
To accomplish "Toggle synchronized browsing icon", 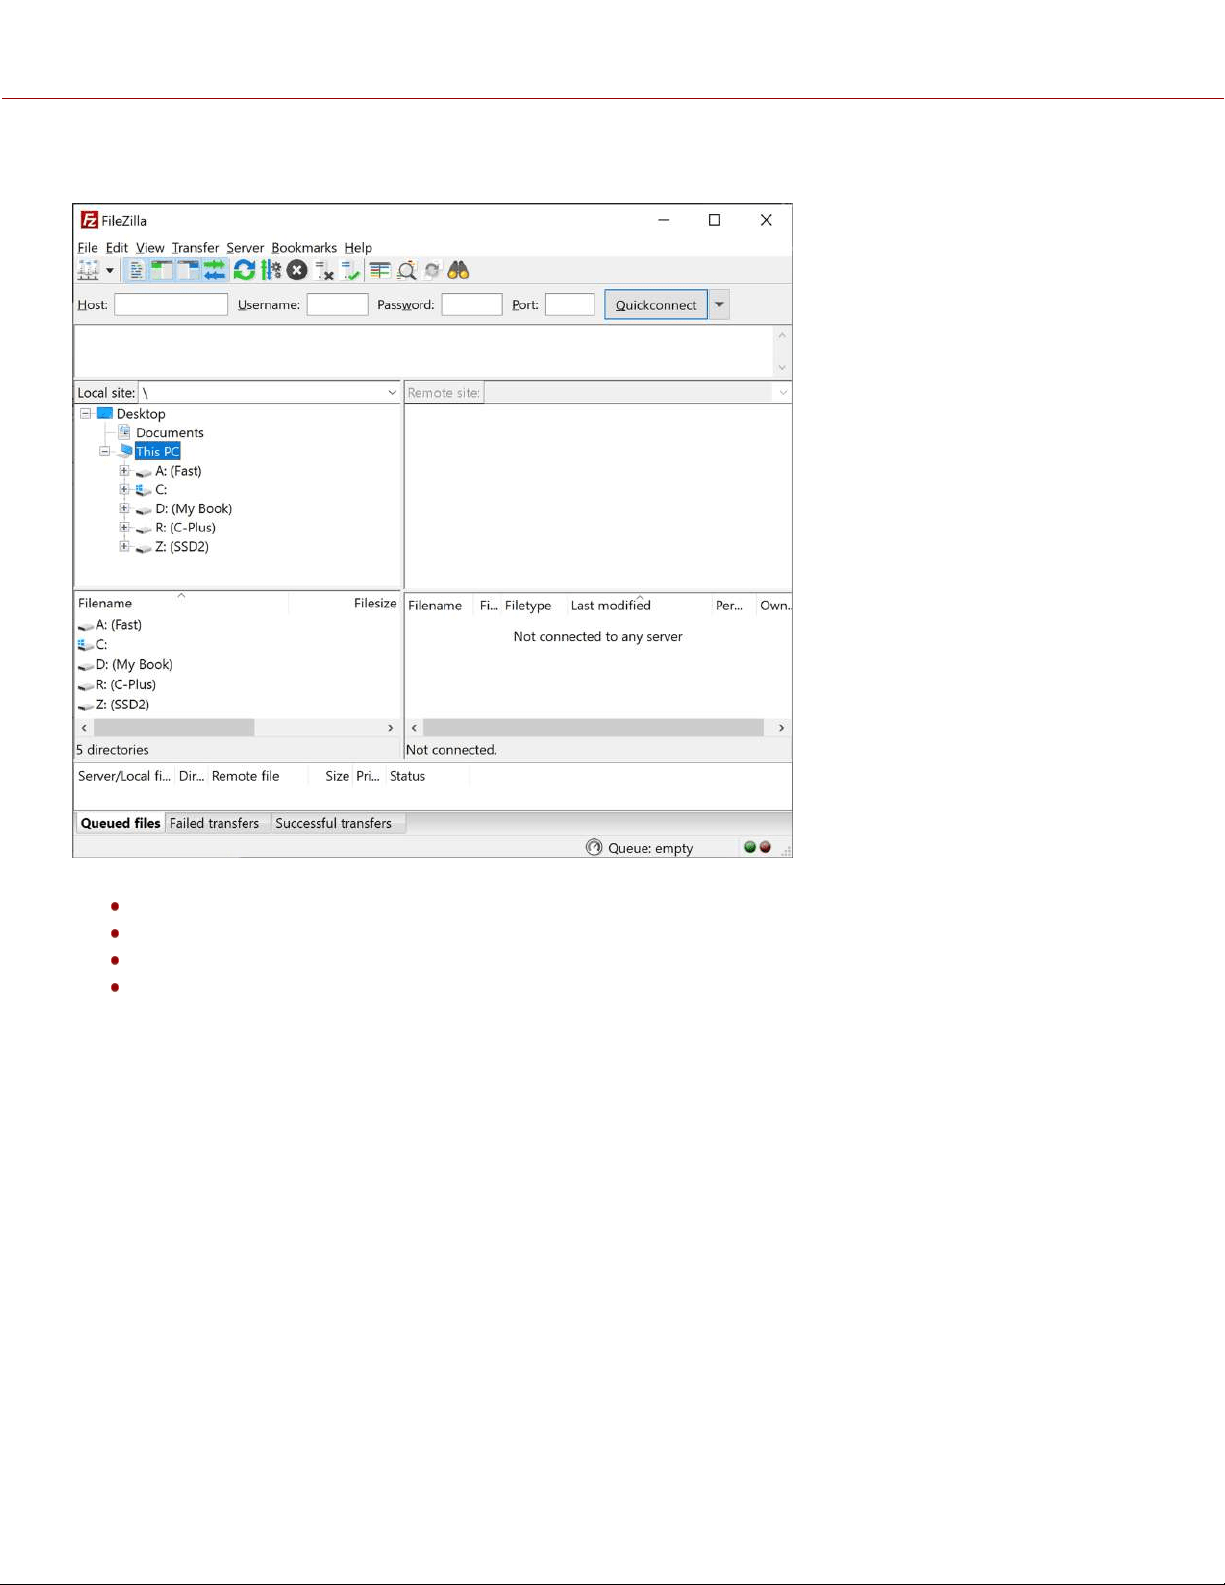I will (x=432, y=270).
